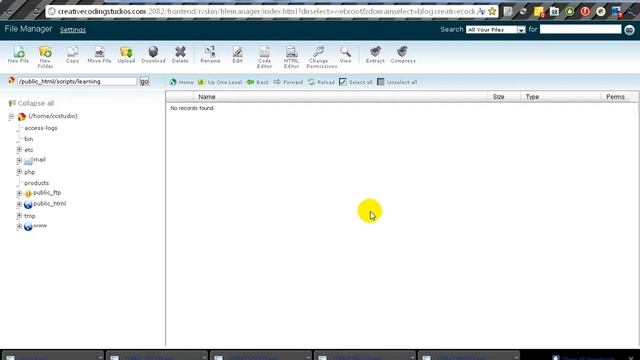Sort by the Name column header
Image resolution: width=640 pixels, height=360 pixels.
[207, 97]
